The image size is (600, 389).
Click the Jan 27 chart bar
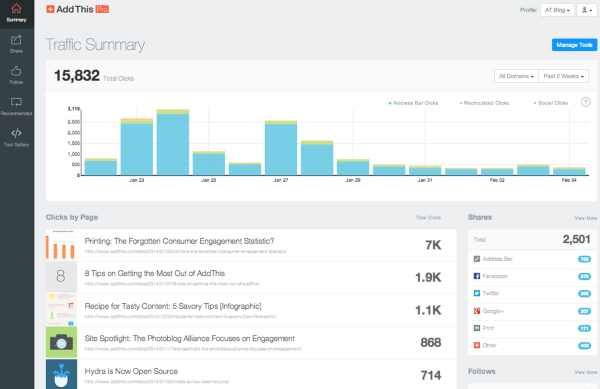[x=281, y=148]
